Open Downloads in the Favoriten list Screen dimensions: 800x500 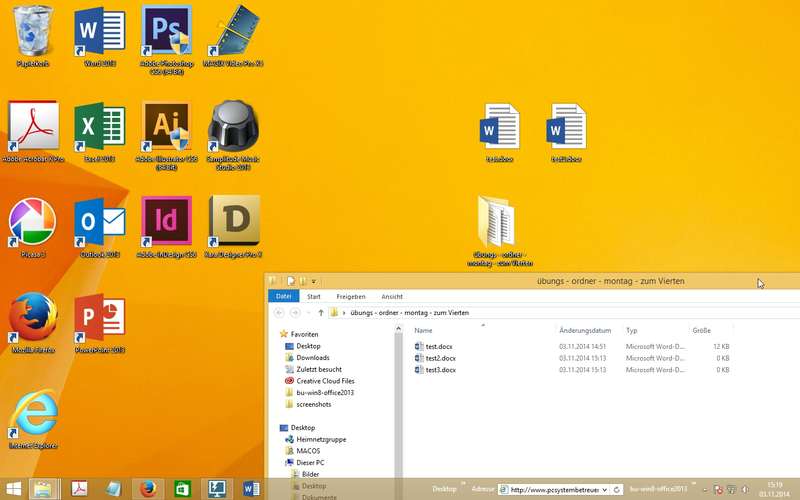pos(312,357)
